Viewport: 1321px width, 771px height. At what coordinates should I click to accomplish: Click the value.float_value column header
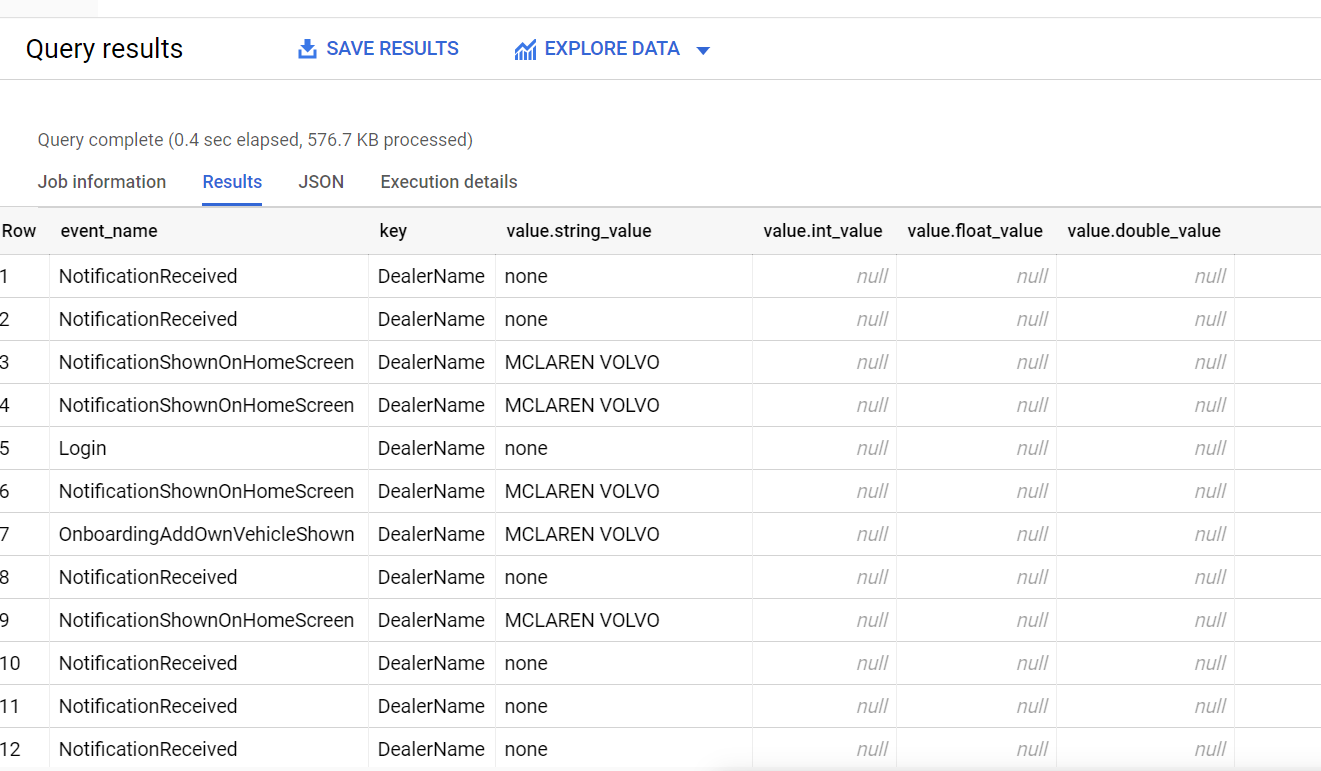click(975, 231)
